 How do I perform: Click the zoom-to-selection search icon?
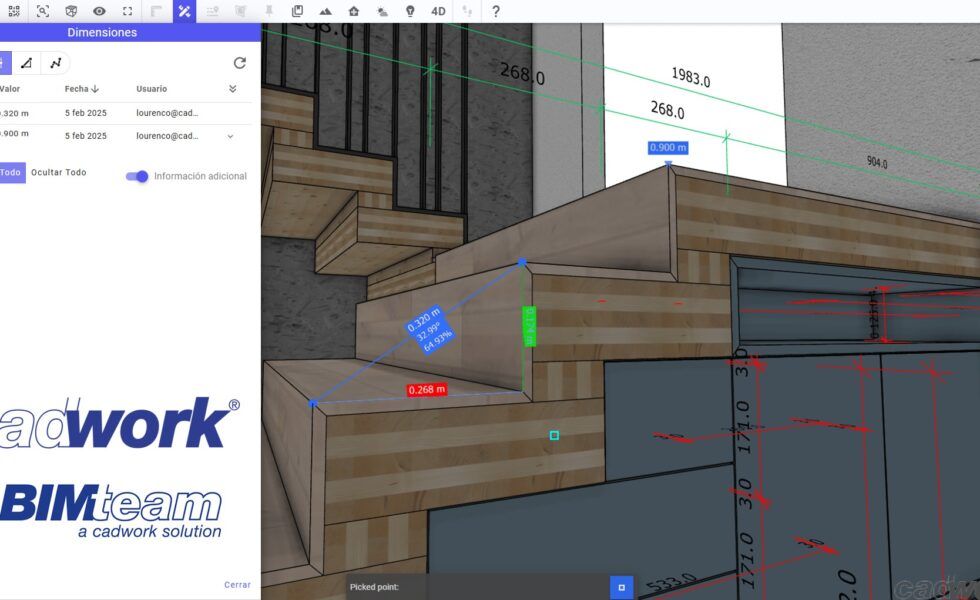coord(43,11)
